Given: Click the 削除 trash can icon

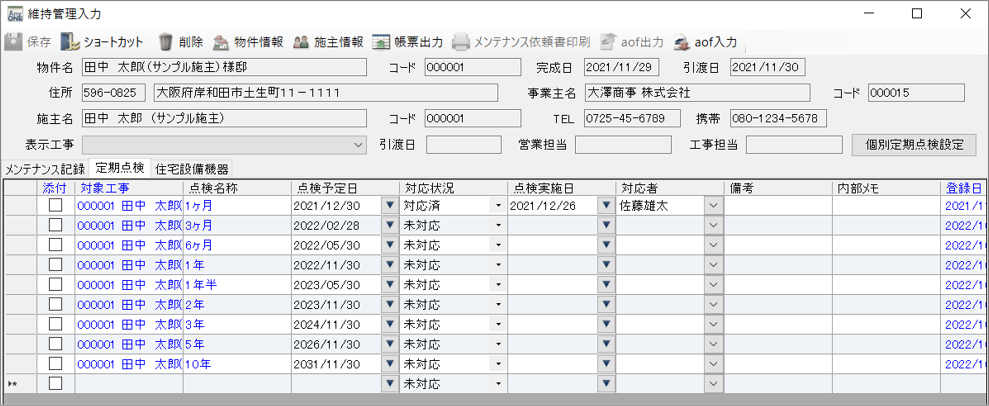Looking at the screenshot, I should click(x=165, y=42).
